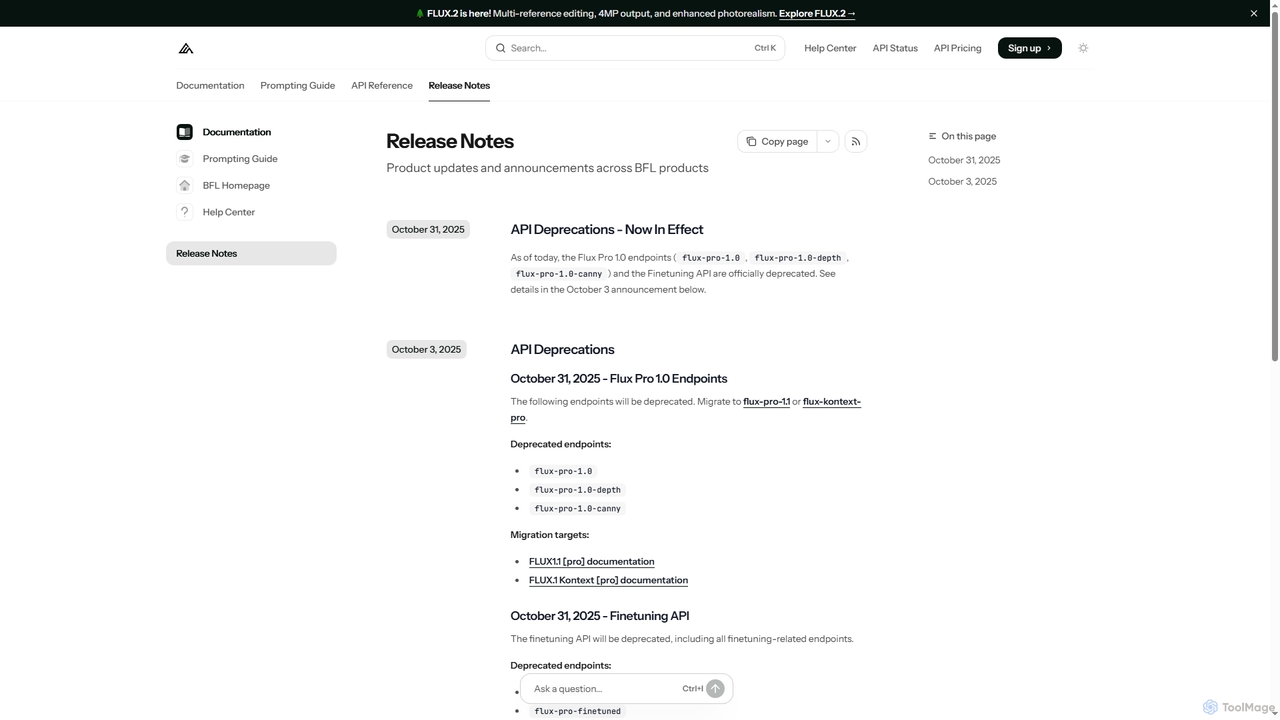Click the Ask a question input
The height and width of the screenshot is (720, 1280).
[x=603, y=689]
